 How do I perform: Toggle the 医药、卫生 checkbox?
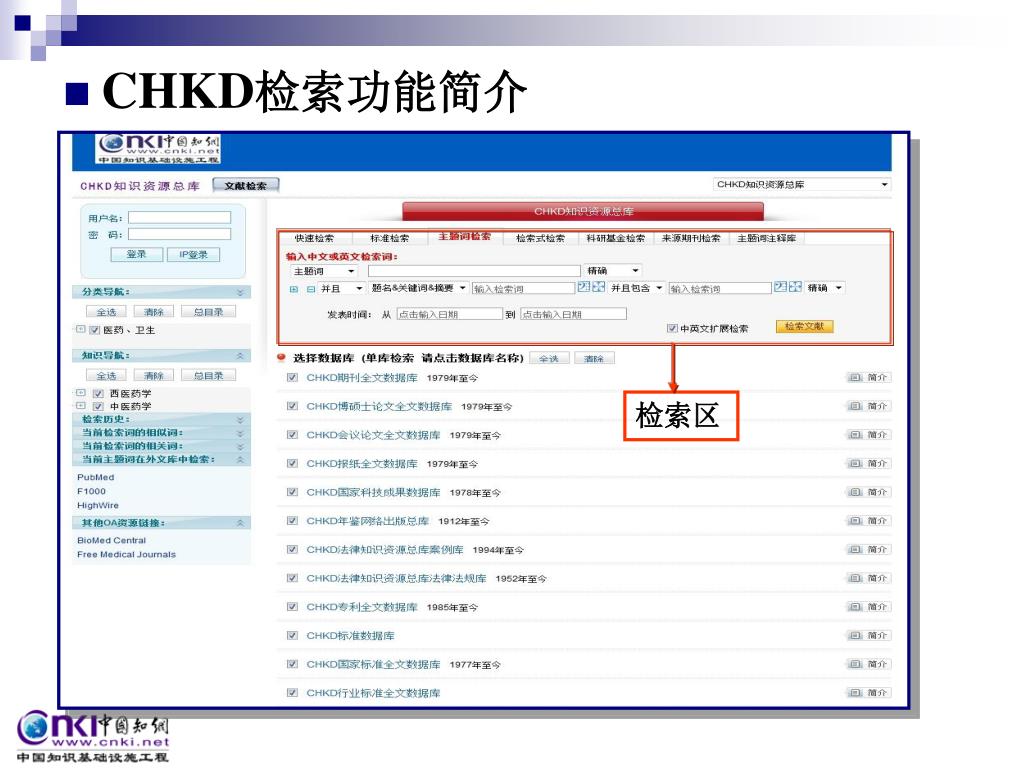[x=95, y=330]
